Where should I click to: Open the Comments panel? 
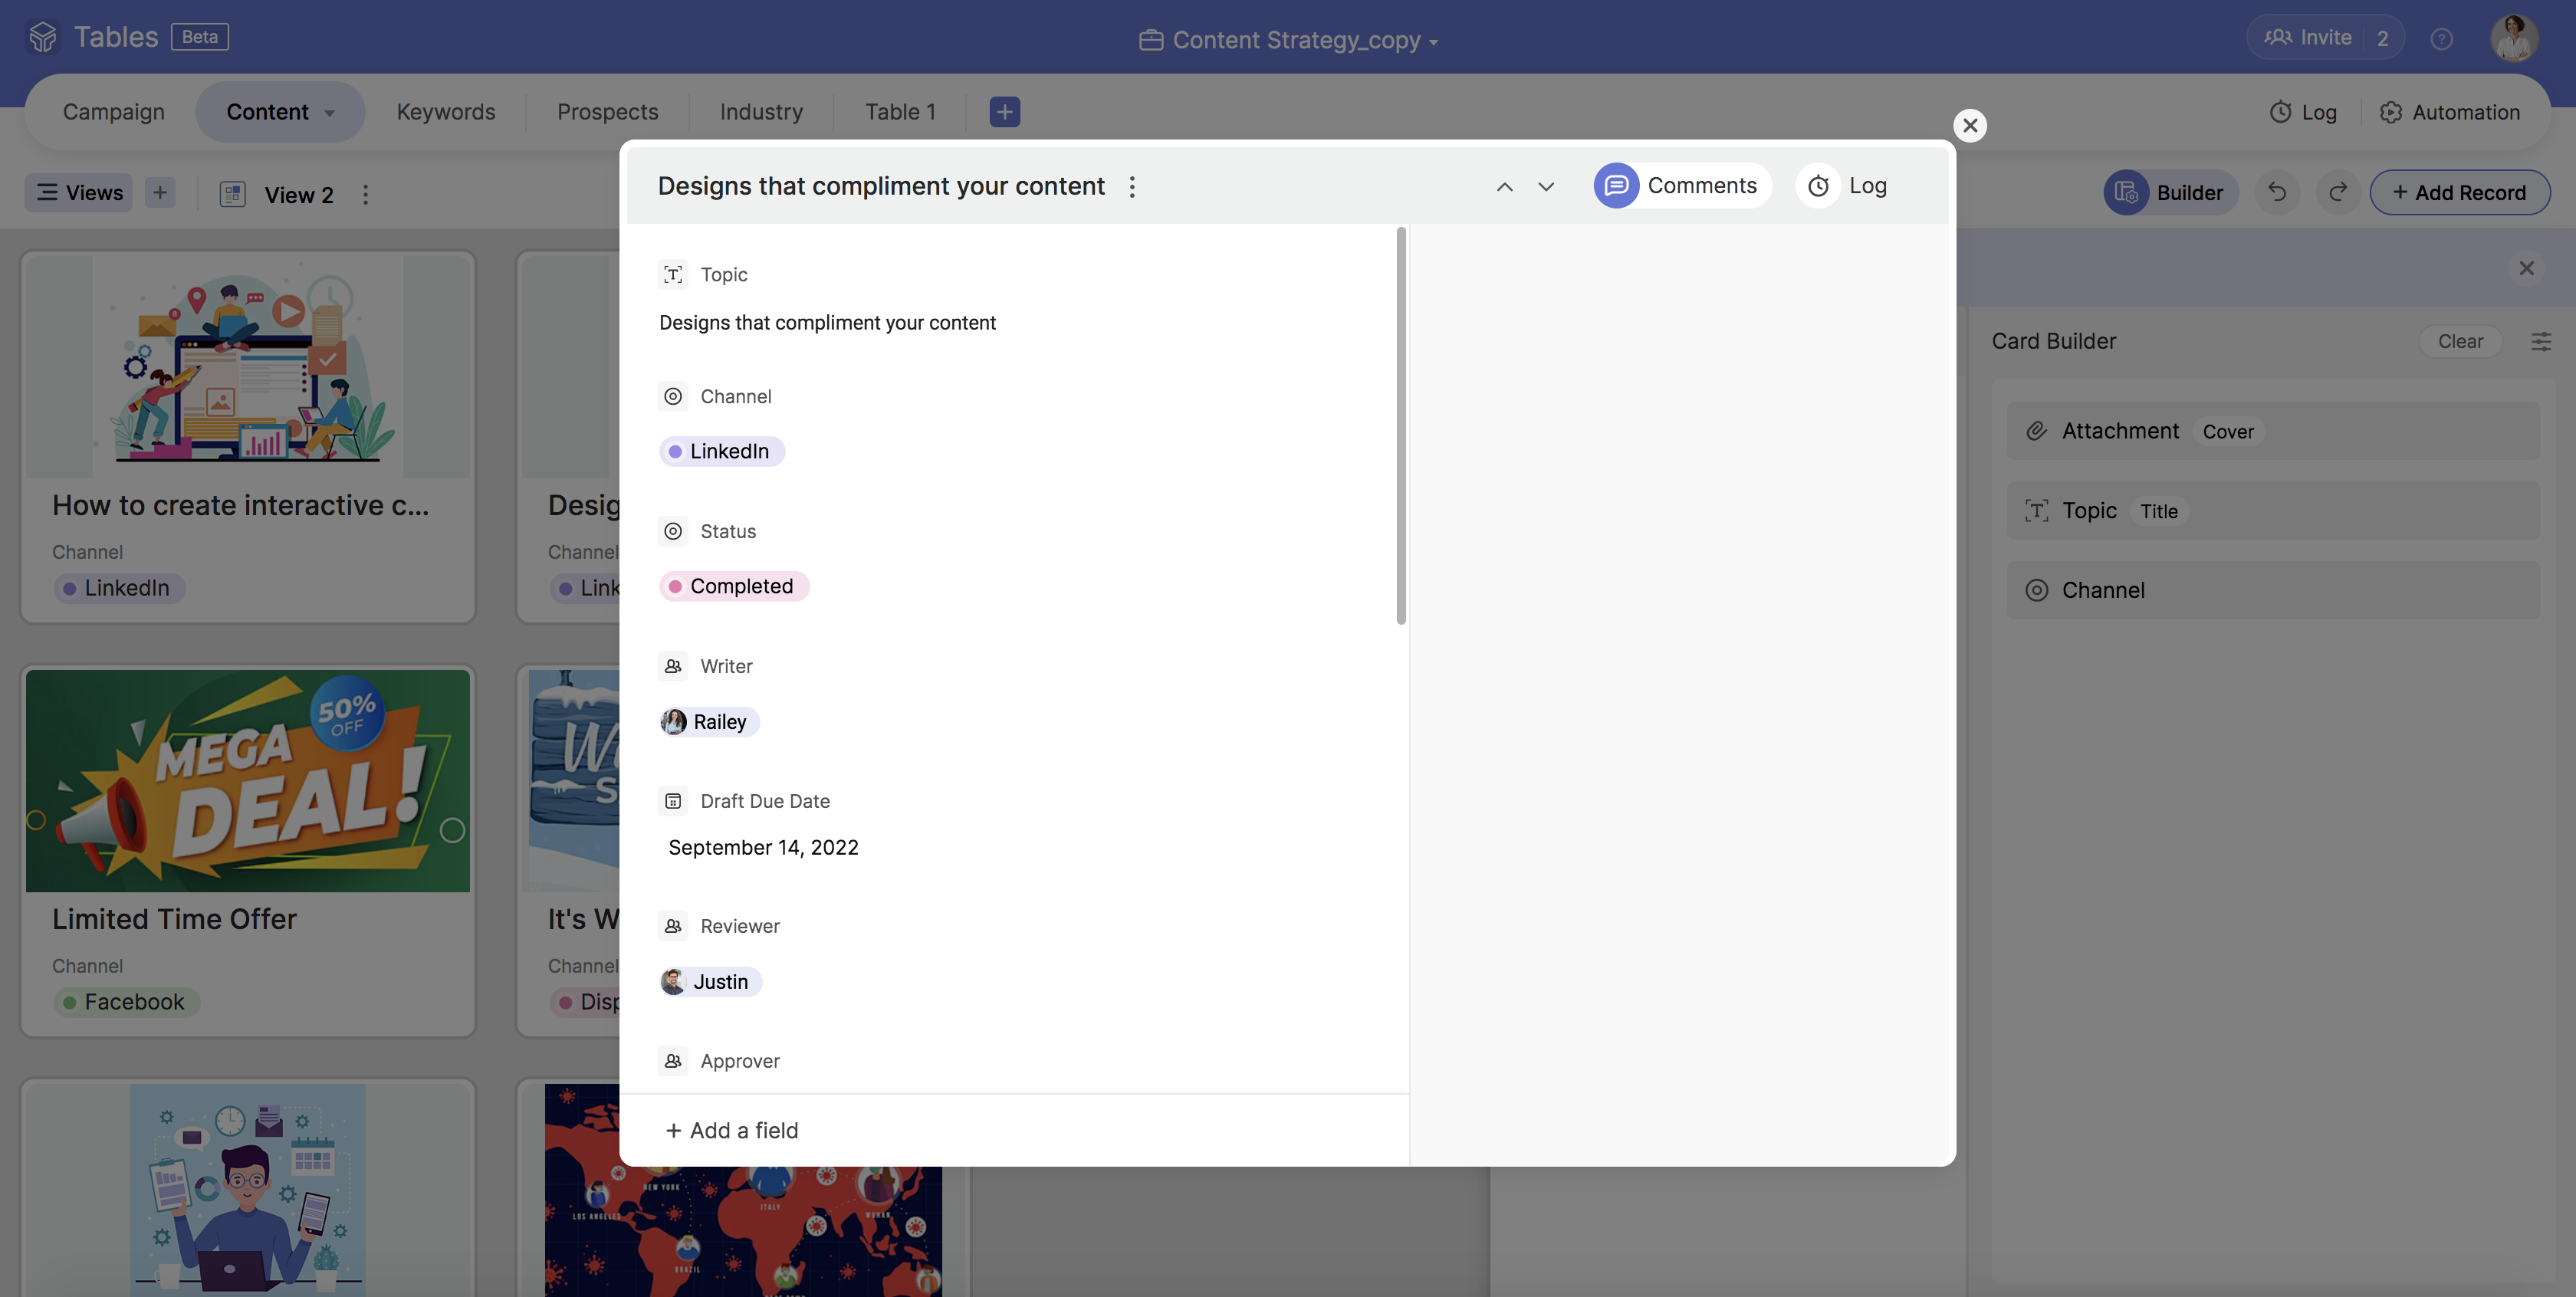click(x=1682, y=186)
